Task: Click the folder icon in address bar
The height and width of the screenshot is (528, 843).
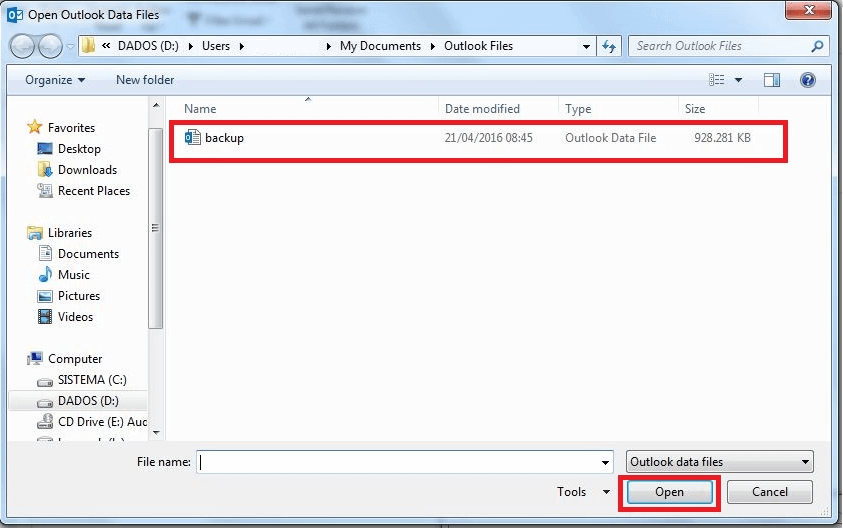Action: coord(89,46)
